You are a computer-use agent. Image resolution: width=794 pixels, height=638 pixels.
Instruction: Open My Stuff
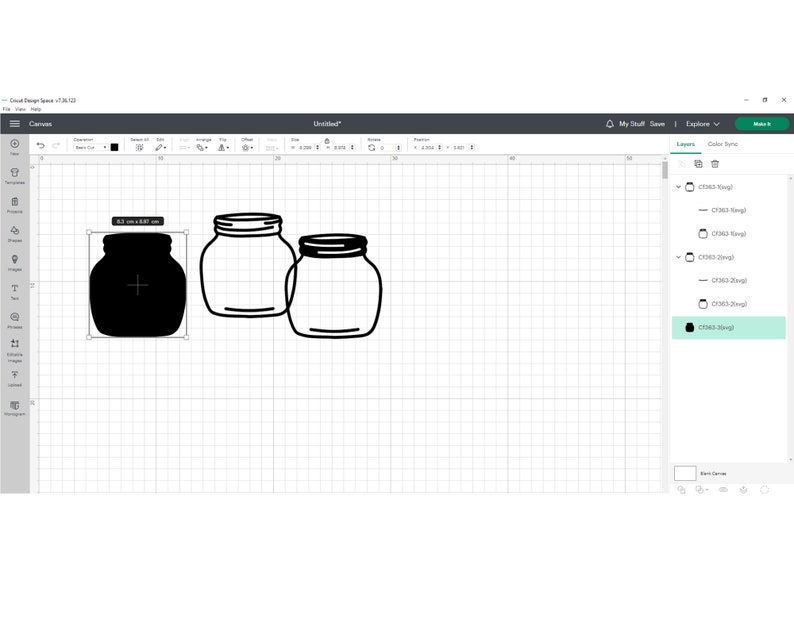(632, 124)
